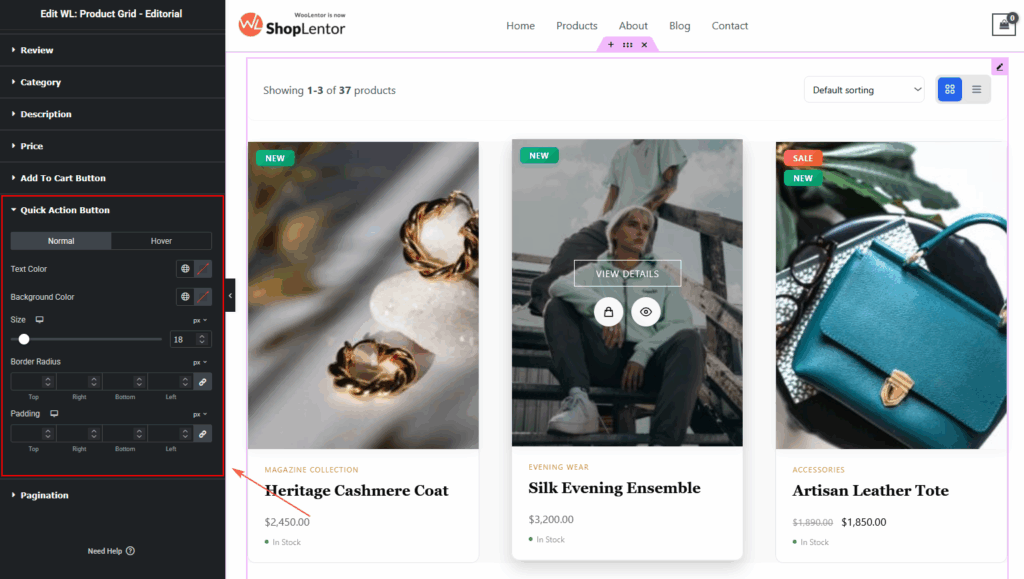
Task: Click the quick view eye icon
Action: coord(645,312)
